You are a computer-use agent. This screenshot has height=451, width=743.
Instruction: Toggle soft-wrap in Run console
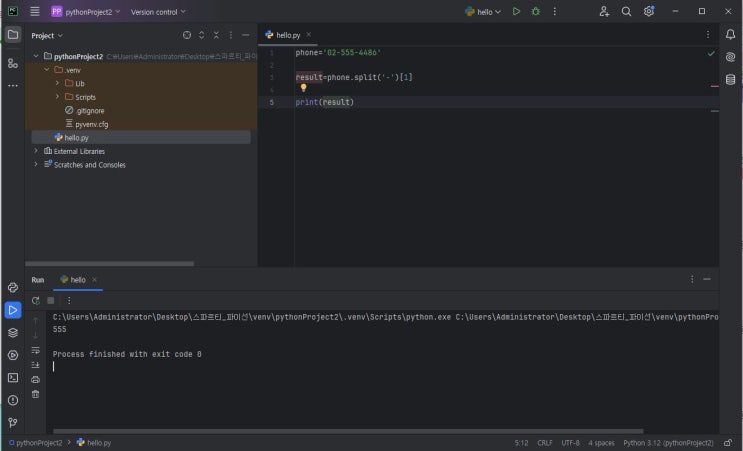(36, 350)
